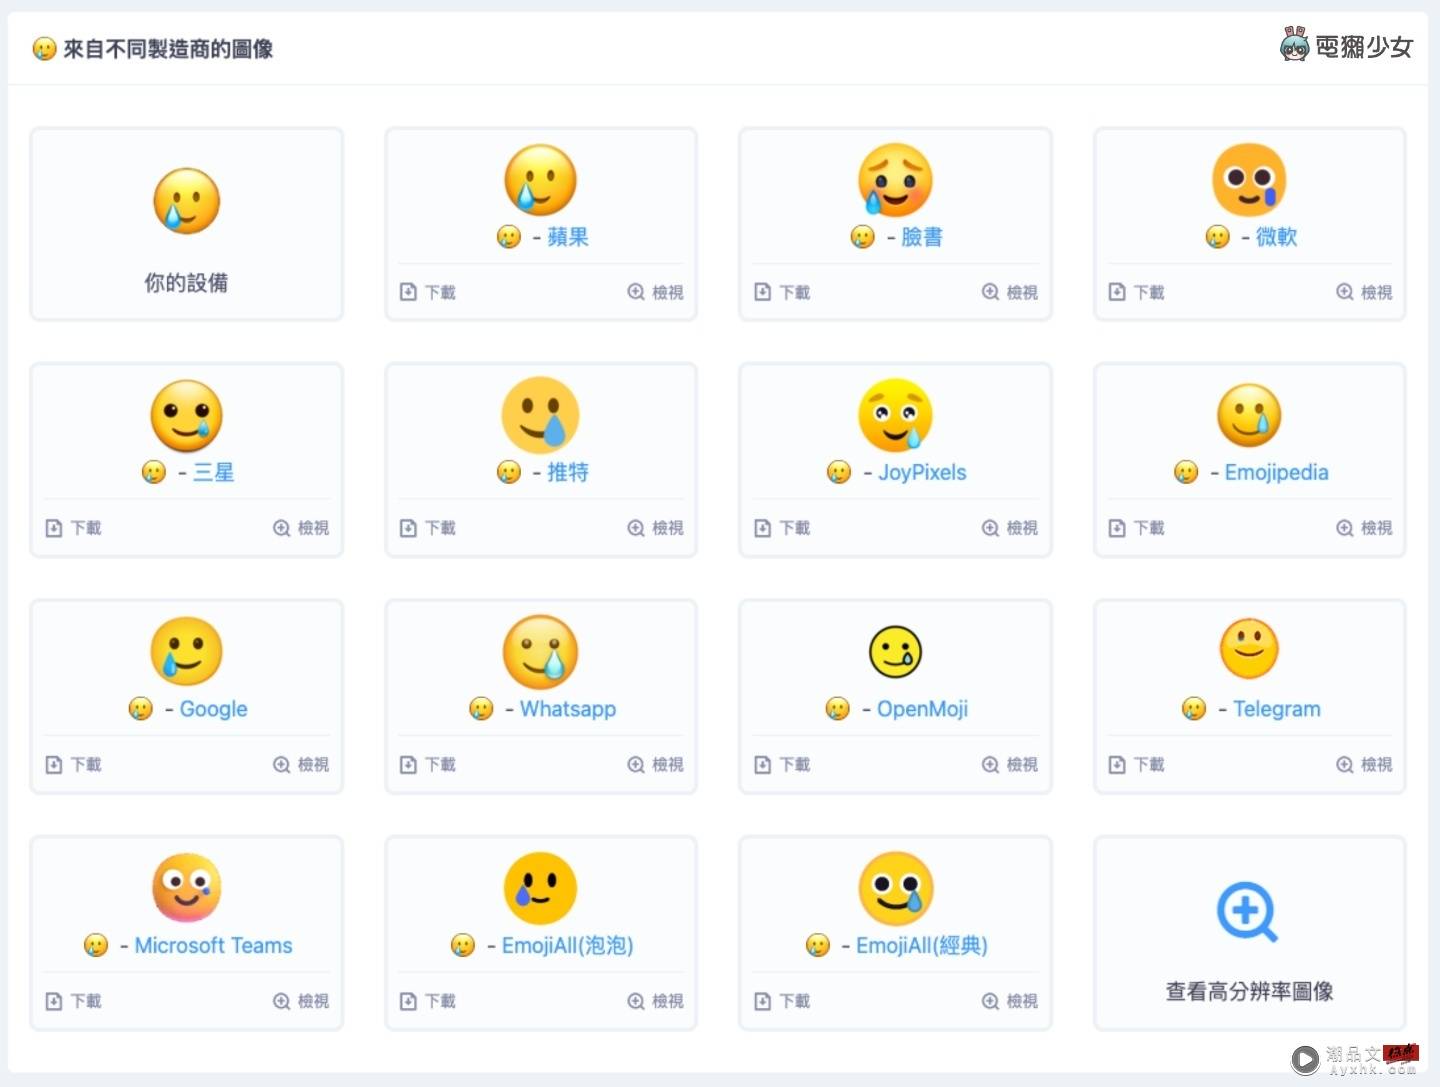Click the 電獺少女 logo
The width and height of the screenshot is (1440, 1087).
(x=1346, y=45)
